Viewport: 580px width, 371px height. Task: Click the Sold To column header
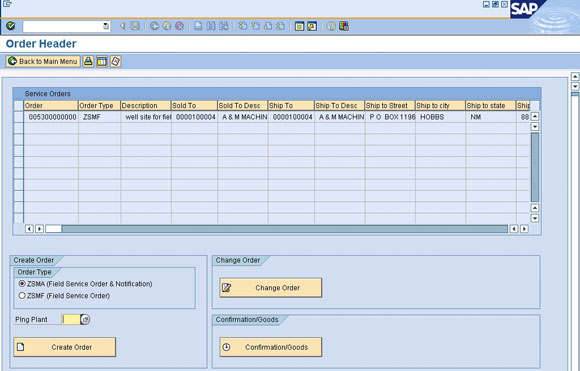pyautogui.click(x=194, y=105)
